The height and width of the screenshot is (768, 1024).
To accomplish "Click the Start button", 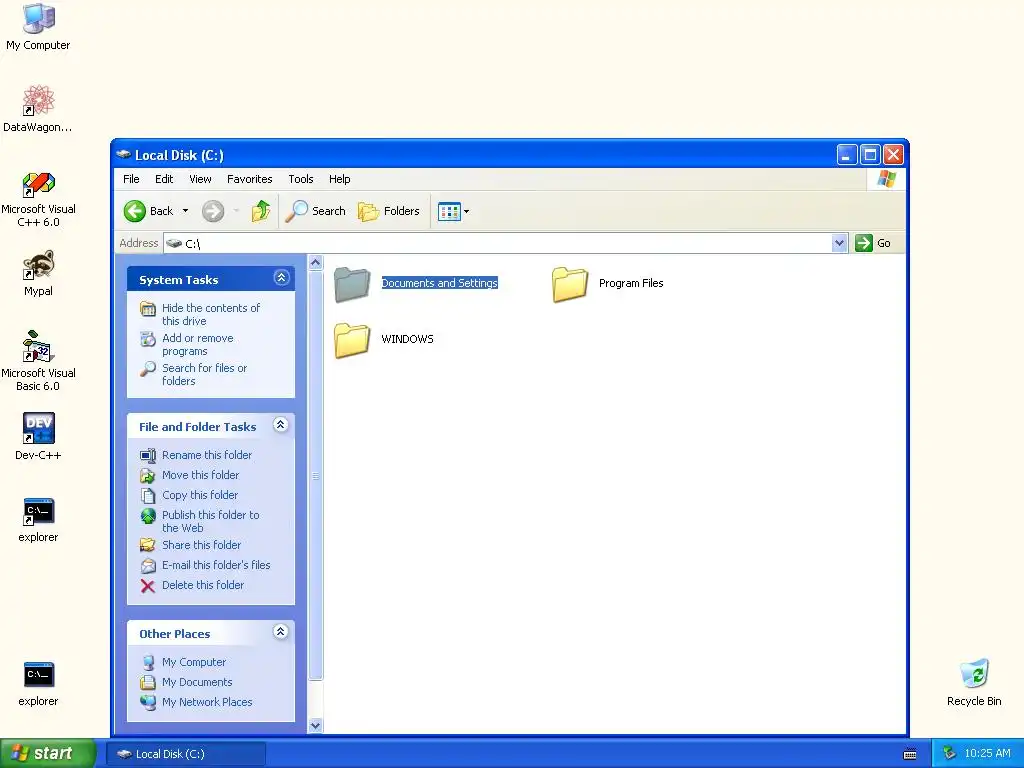I will 48,754.
